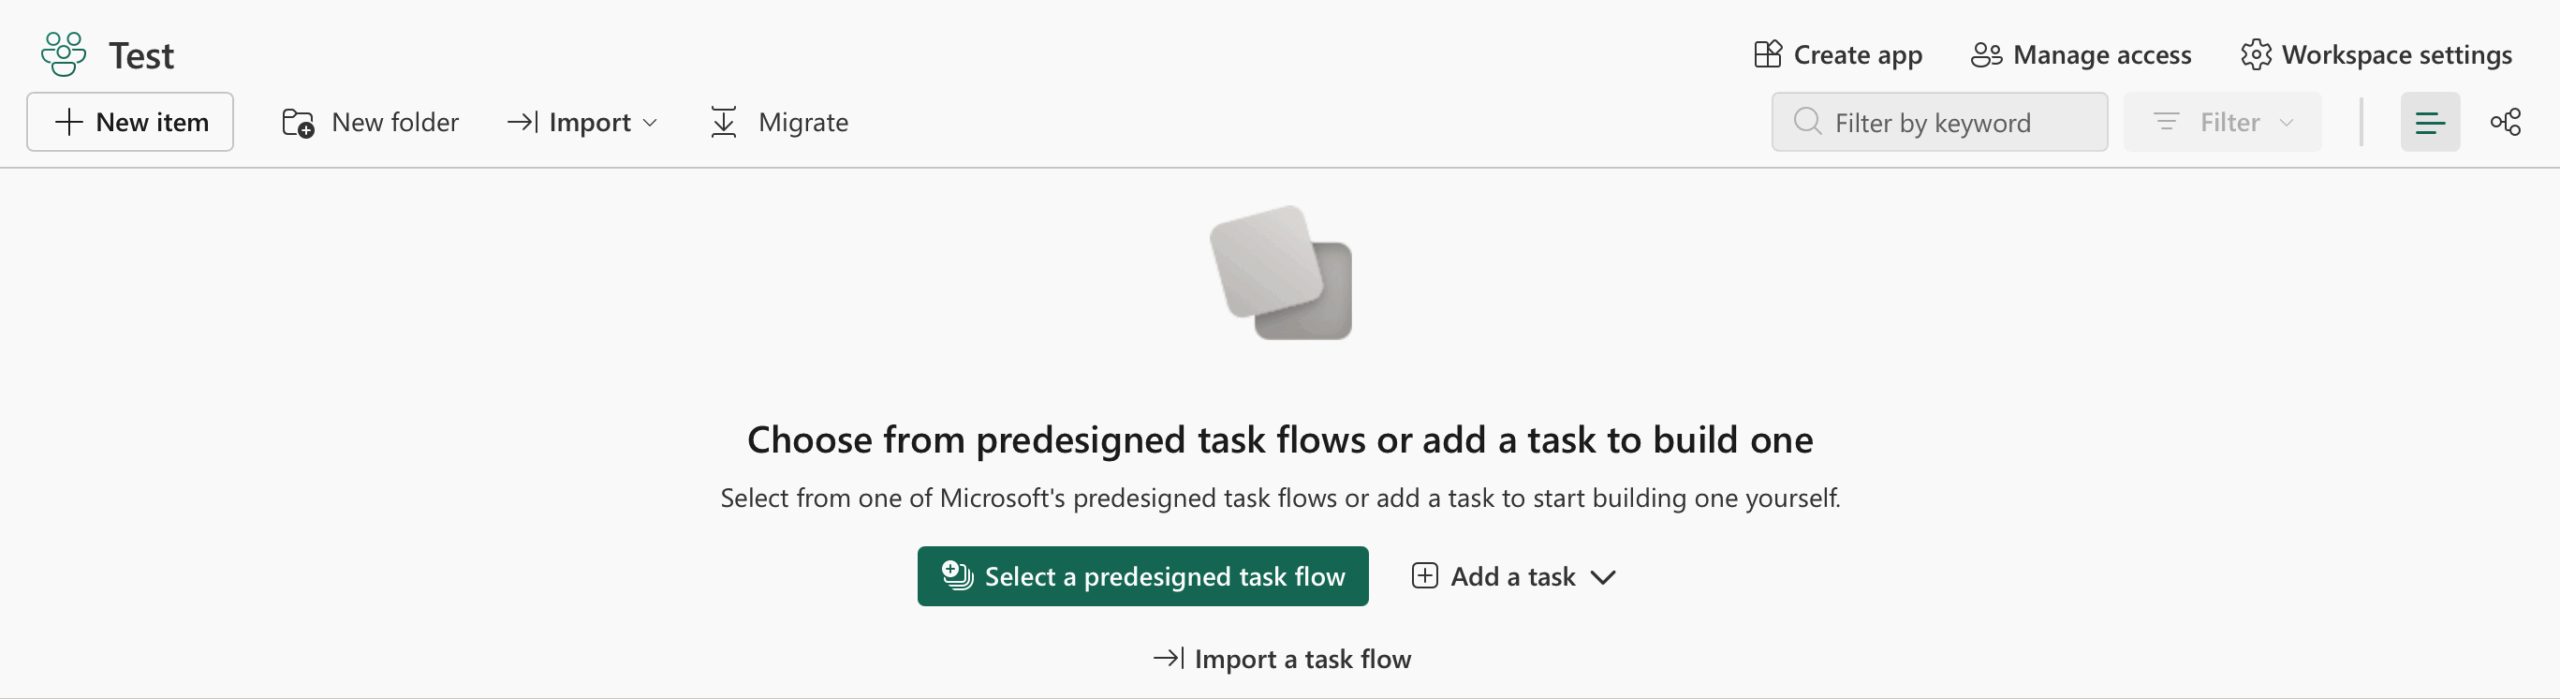2560x699 pixels.
Task: Switch to lineage view
Action: [x=2506, y=122]
